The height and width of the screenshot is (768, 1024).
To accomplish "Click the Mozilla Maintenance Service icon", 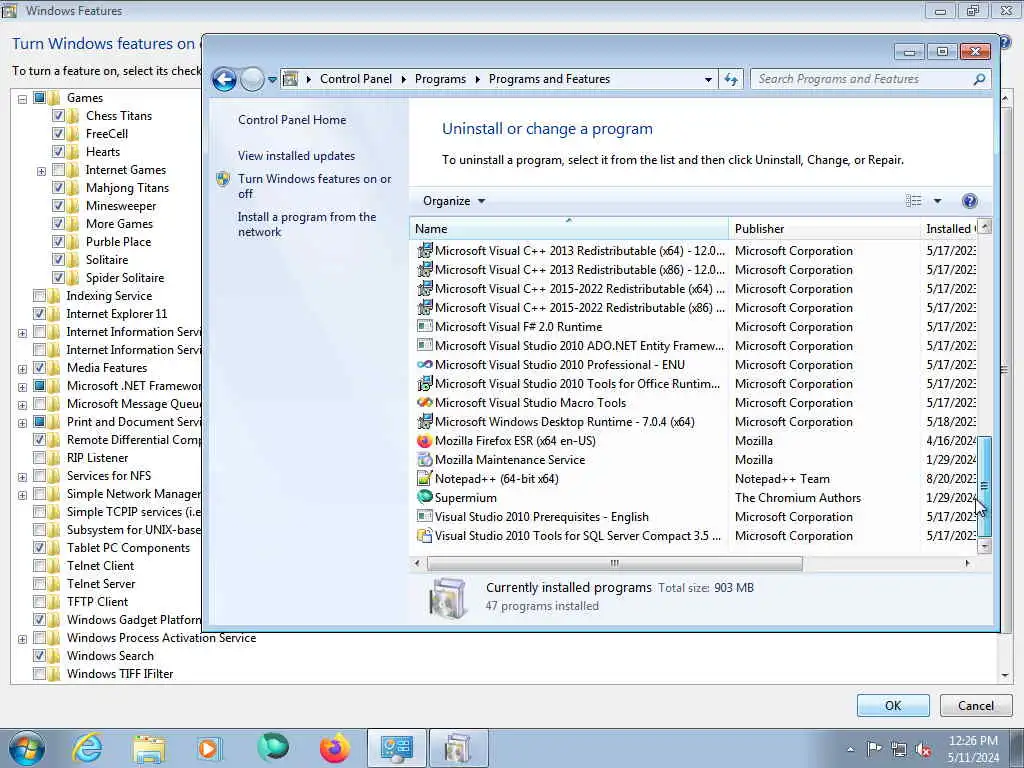I will pos(424,460).
